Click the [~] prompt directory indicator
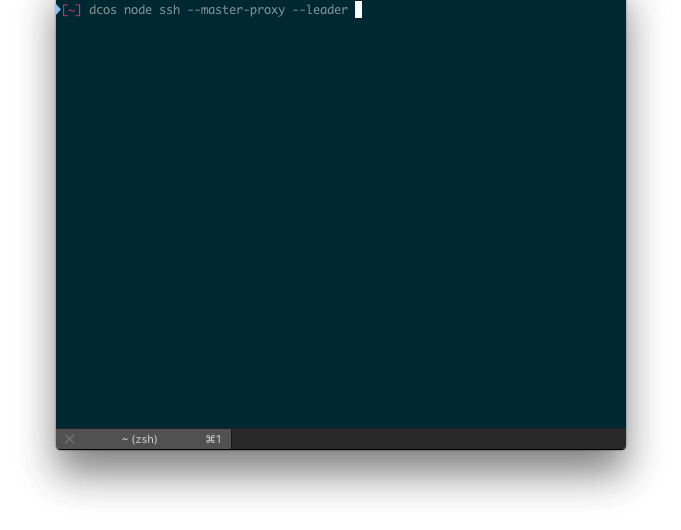 coord(72,10)
